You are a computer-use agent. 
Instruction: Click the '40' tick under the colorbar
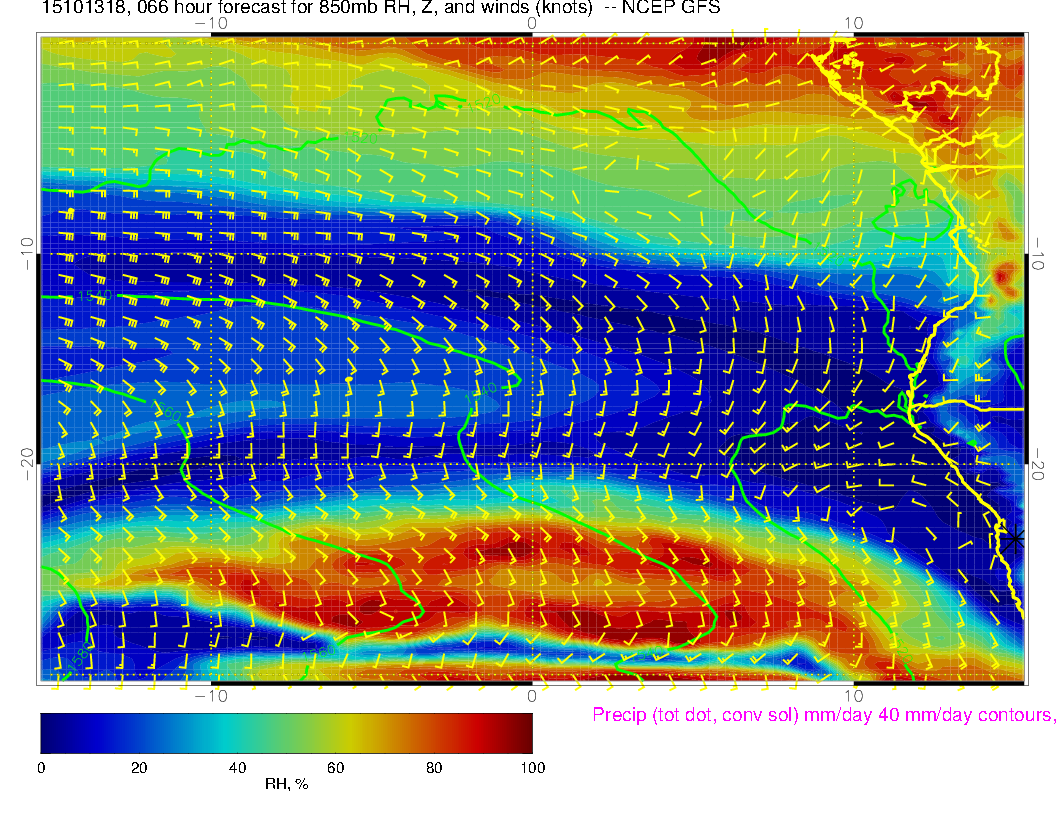tap(238, 768)
